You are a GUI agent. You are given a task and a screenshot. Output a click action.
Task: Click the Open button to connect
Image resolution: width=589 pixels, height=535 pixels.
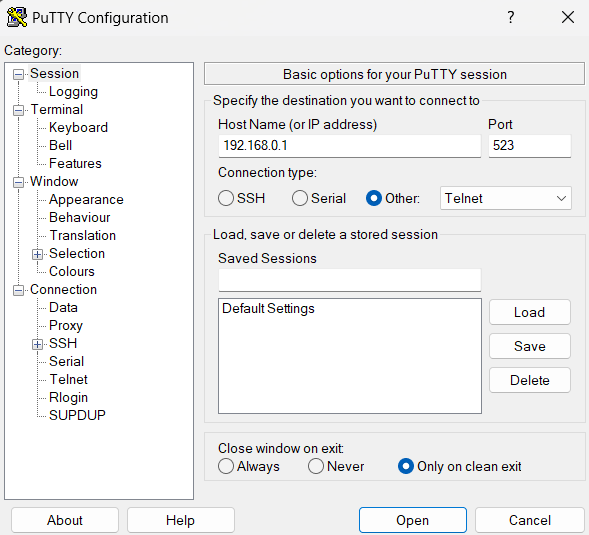point(412,520)
